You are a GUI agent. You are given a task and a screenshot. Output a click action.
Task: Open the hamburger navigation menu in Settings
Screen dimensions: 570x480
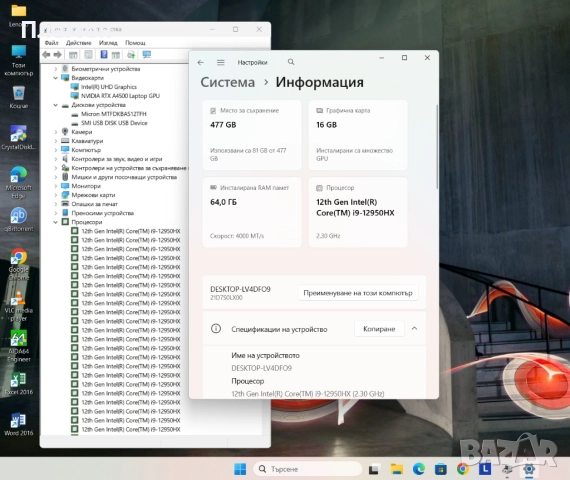(x=221, y=63)
